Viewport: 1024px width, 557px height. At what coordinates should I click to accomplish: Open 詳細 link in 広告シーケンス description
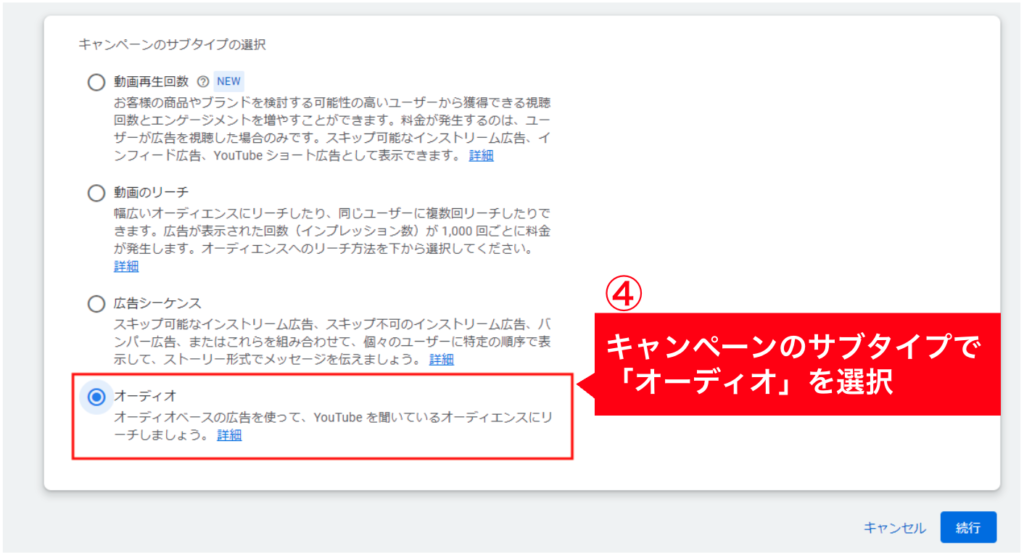point(441,360)
